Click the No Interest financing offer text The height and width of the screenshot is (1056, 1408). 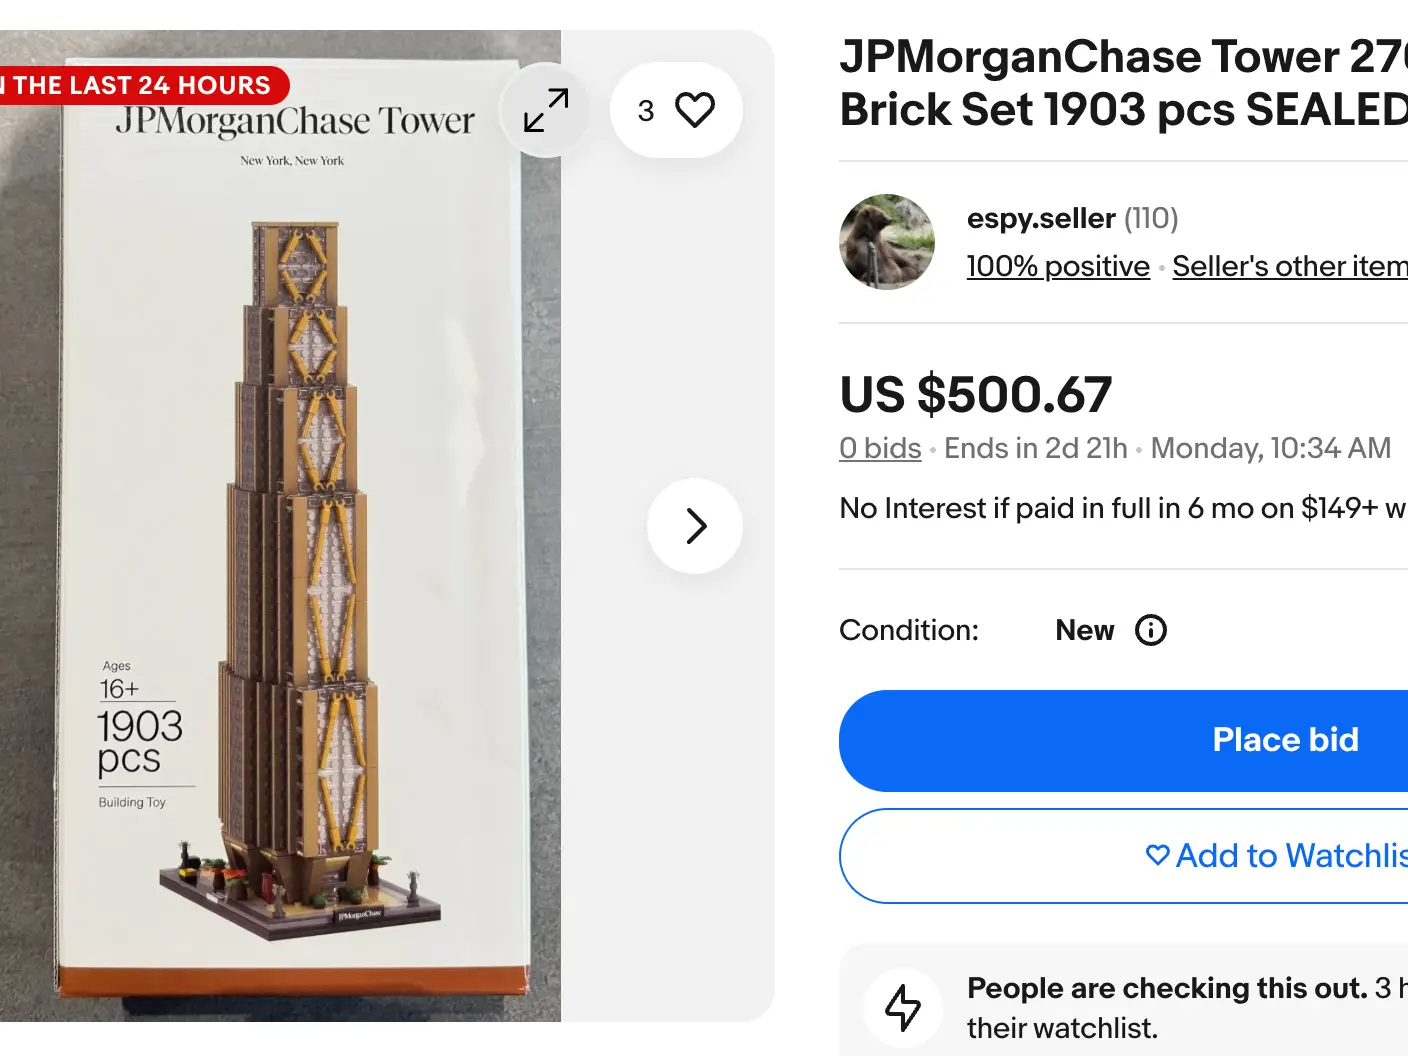pos(1100,508)
